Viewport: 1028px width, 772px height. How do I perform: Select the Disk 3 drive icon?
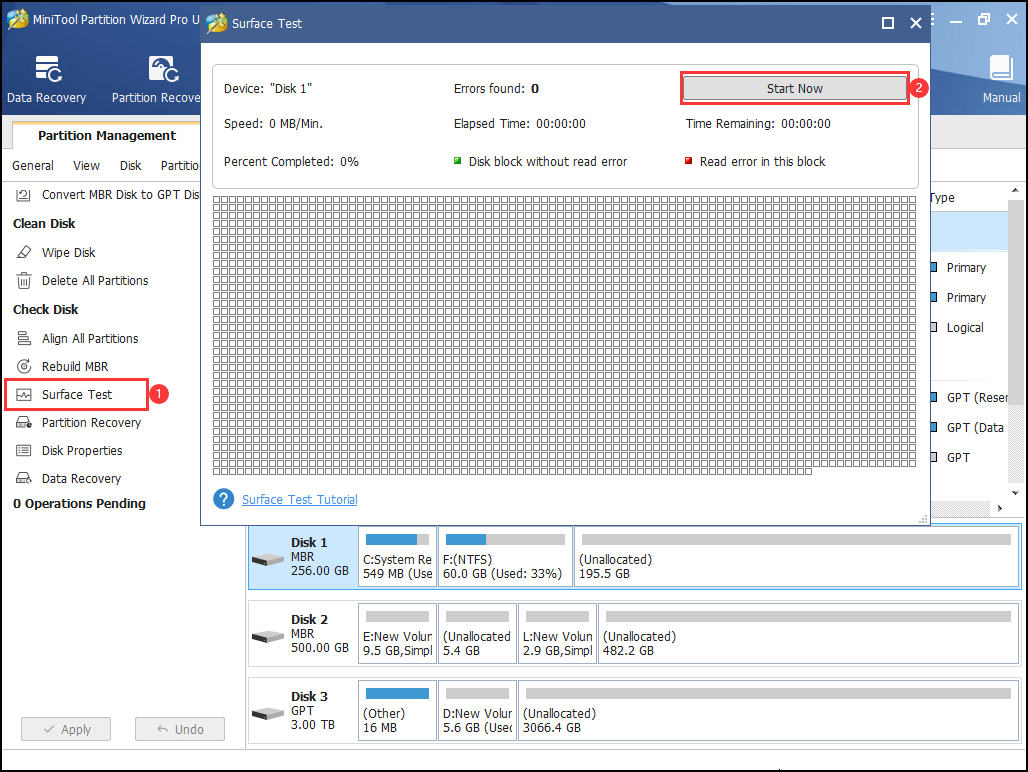pyautogui.click(x=268, y=713)
